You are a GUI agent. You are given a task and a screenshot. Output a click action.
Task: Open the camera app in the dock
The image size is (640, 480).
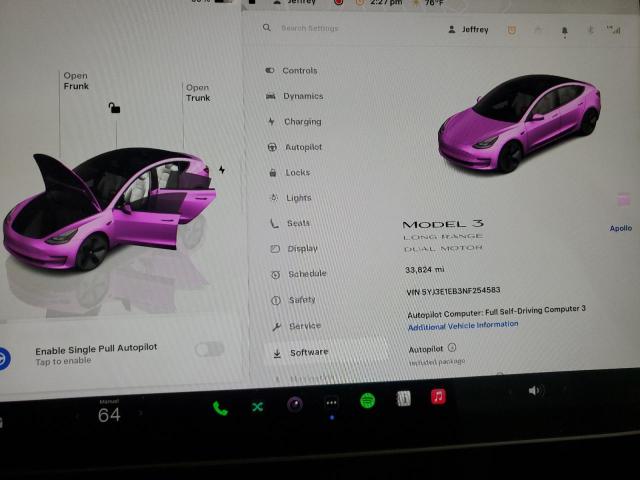click(294, 404)
